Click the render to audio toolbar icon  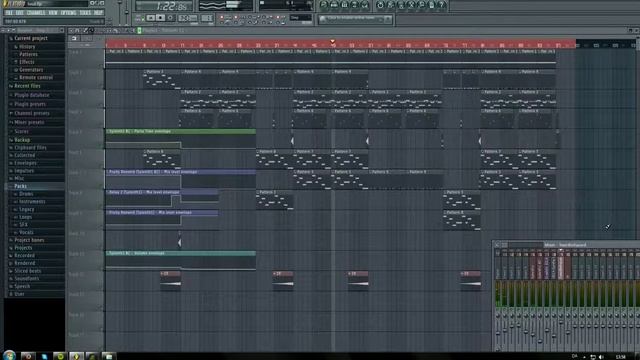point(401,5)
